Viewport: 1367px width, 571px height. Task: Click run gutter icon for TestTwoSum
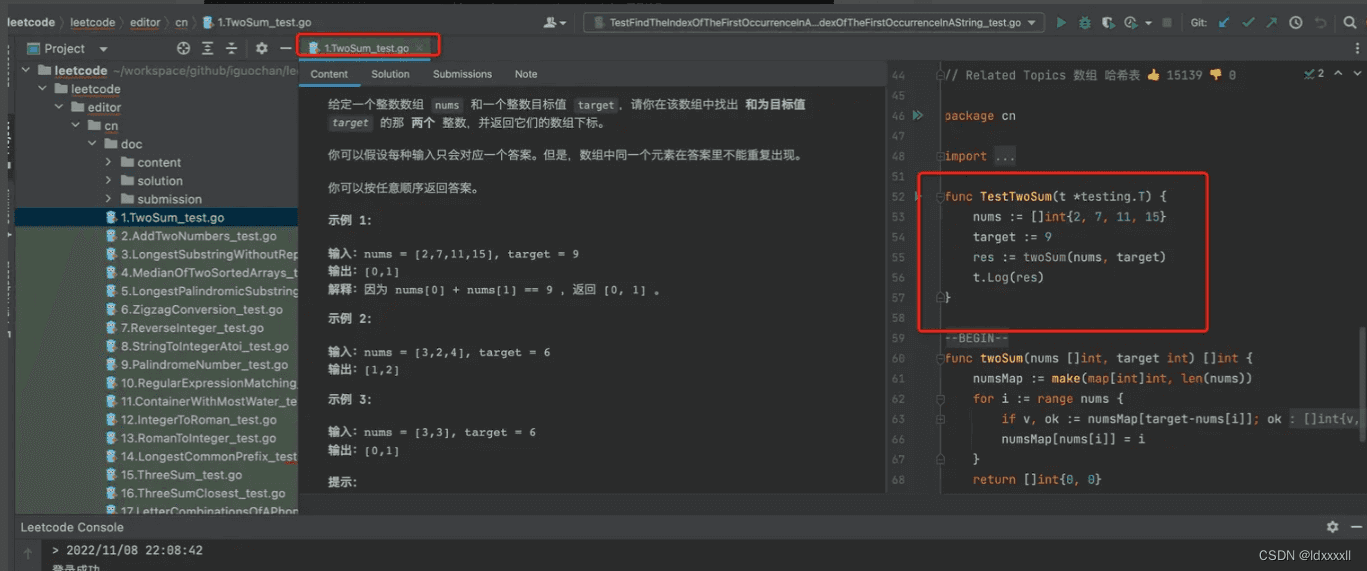coord(918,197)
